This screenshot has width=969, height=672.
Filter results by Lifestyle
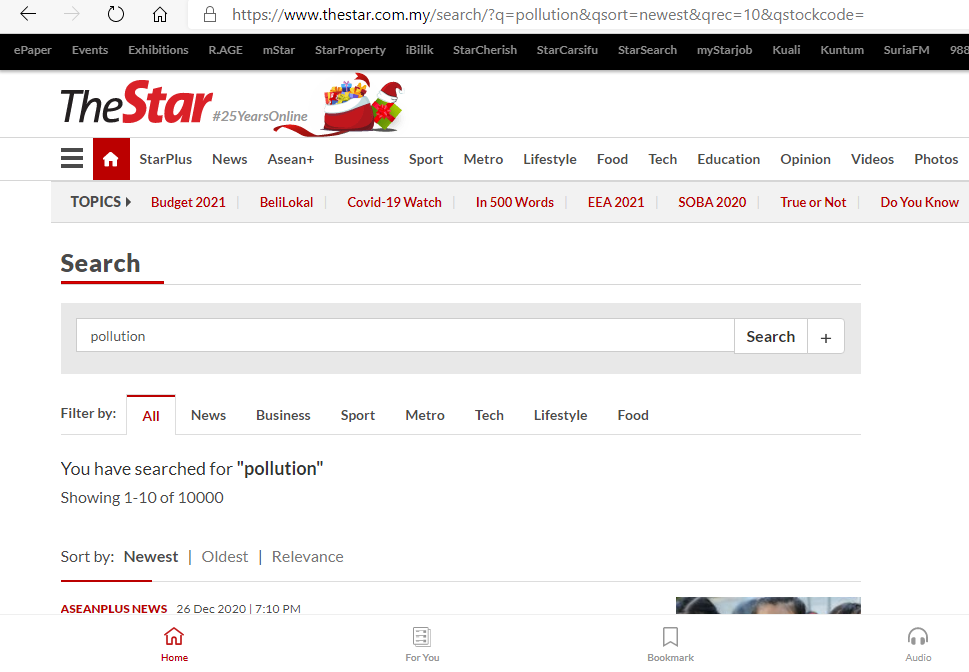click(x=561, y=415)
